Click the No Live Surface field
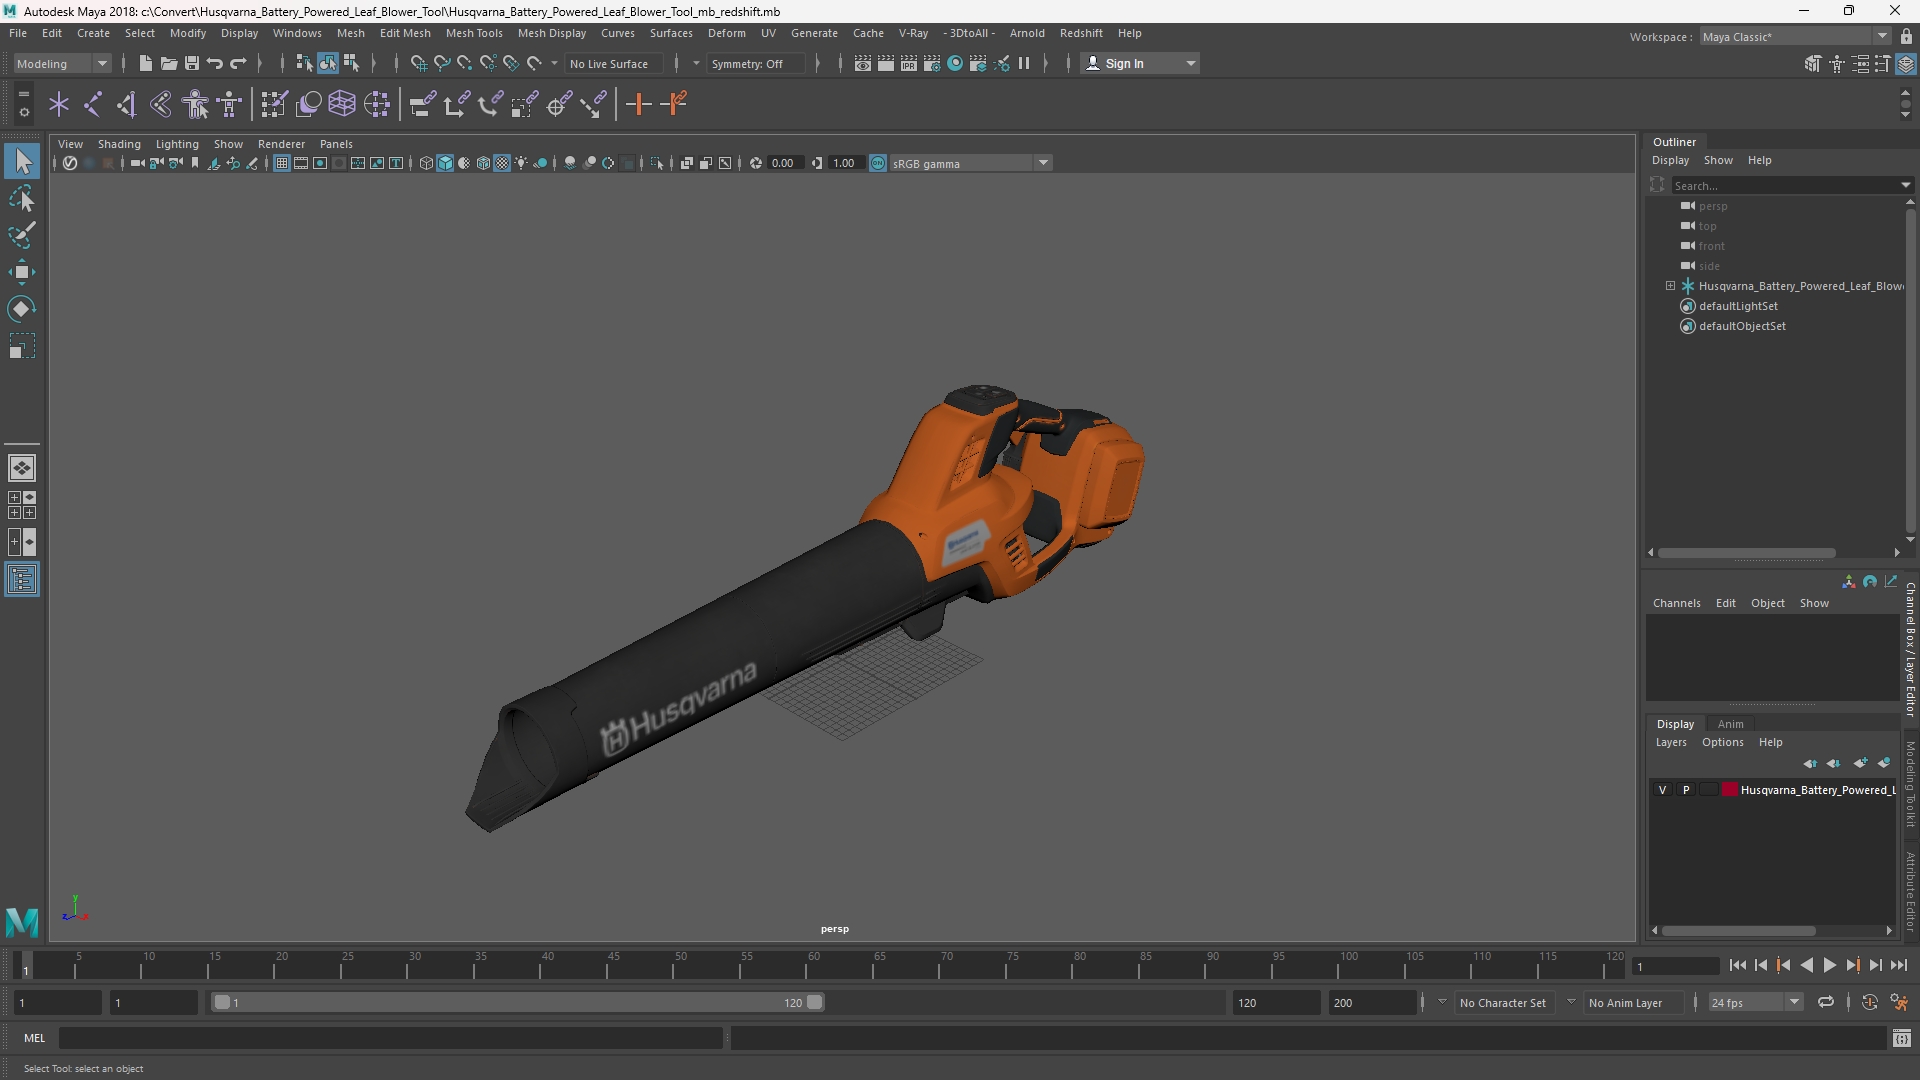The height and width of the screenshot is (1080, 1920). pyautogui.click(x=612, y=63)
